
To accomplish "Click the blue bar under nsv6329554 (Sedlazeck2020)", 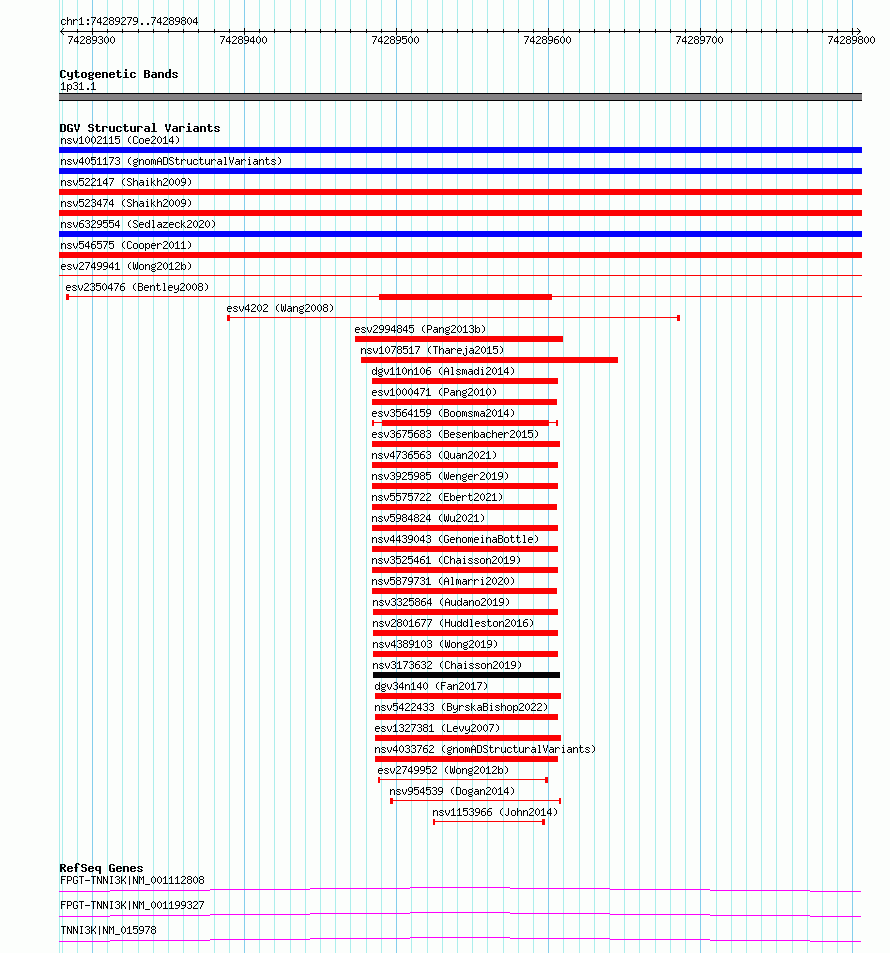I will 460,234.
